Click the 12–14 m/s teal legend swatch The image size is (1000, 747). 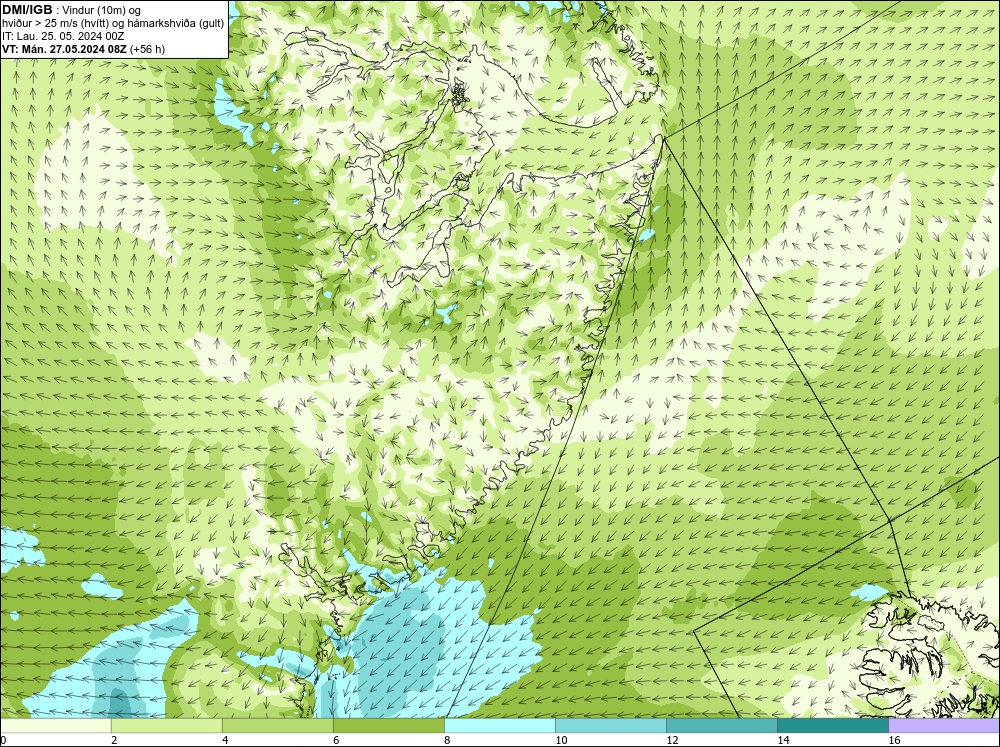pyautogui.click(x=722, y=726)
